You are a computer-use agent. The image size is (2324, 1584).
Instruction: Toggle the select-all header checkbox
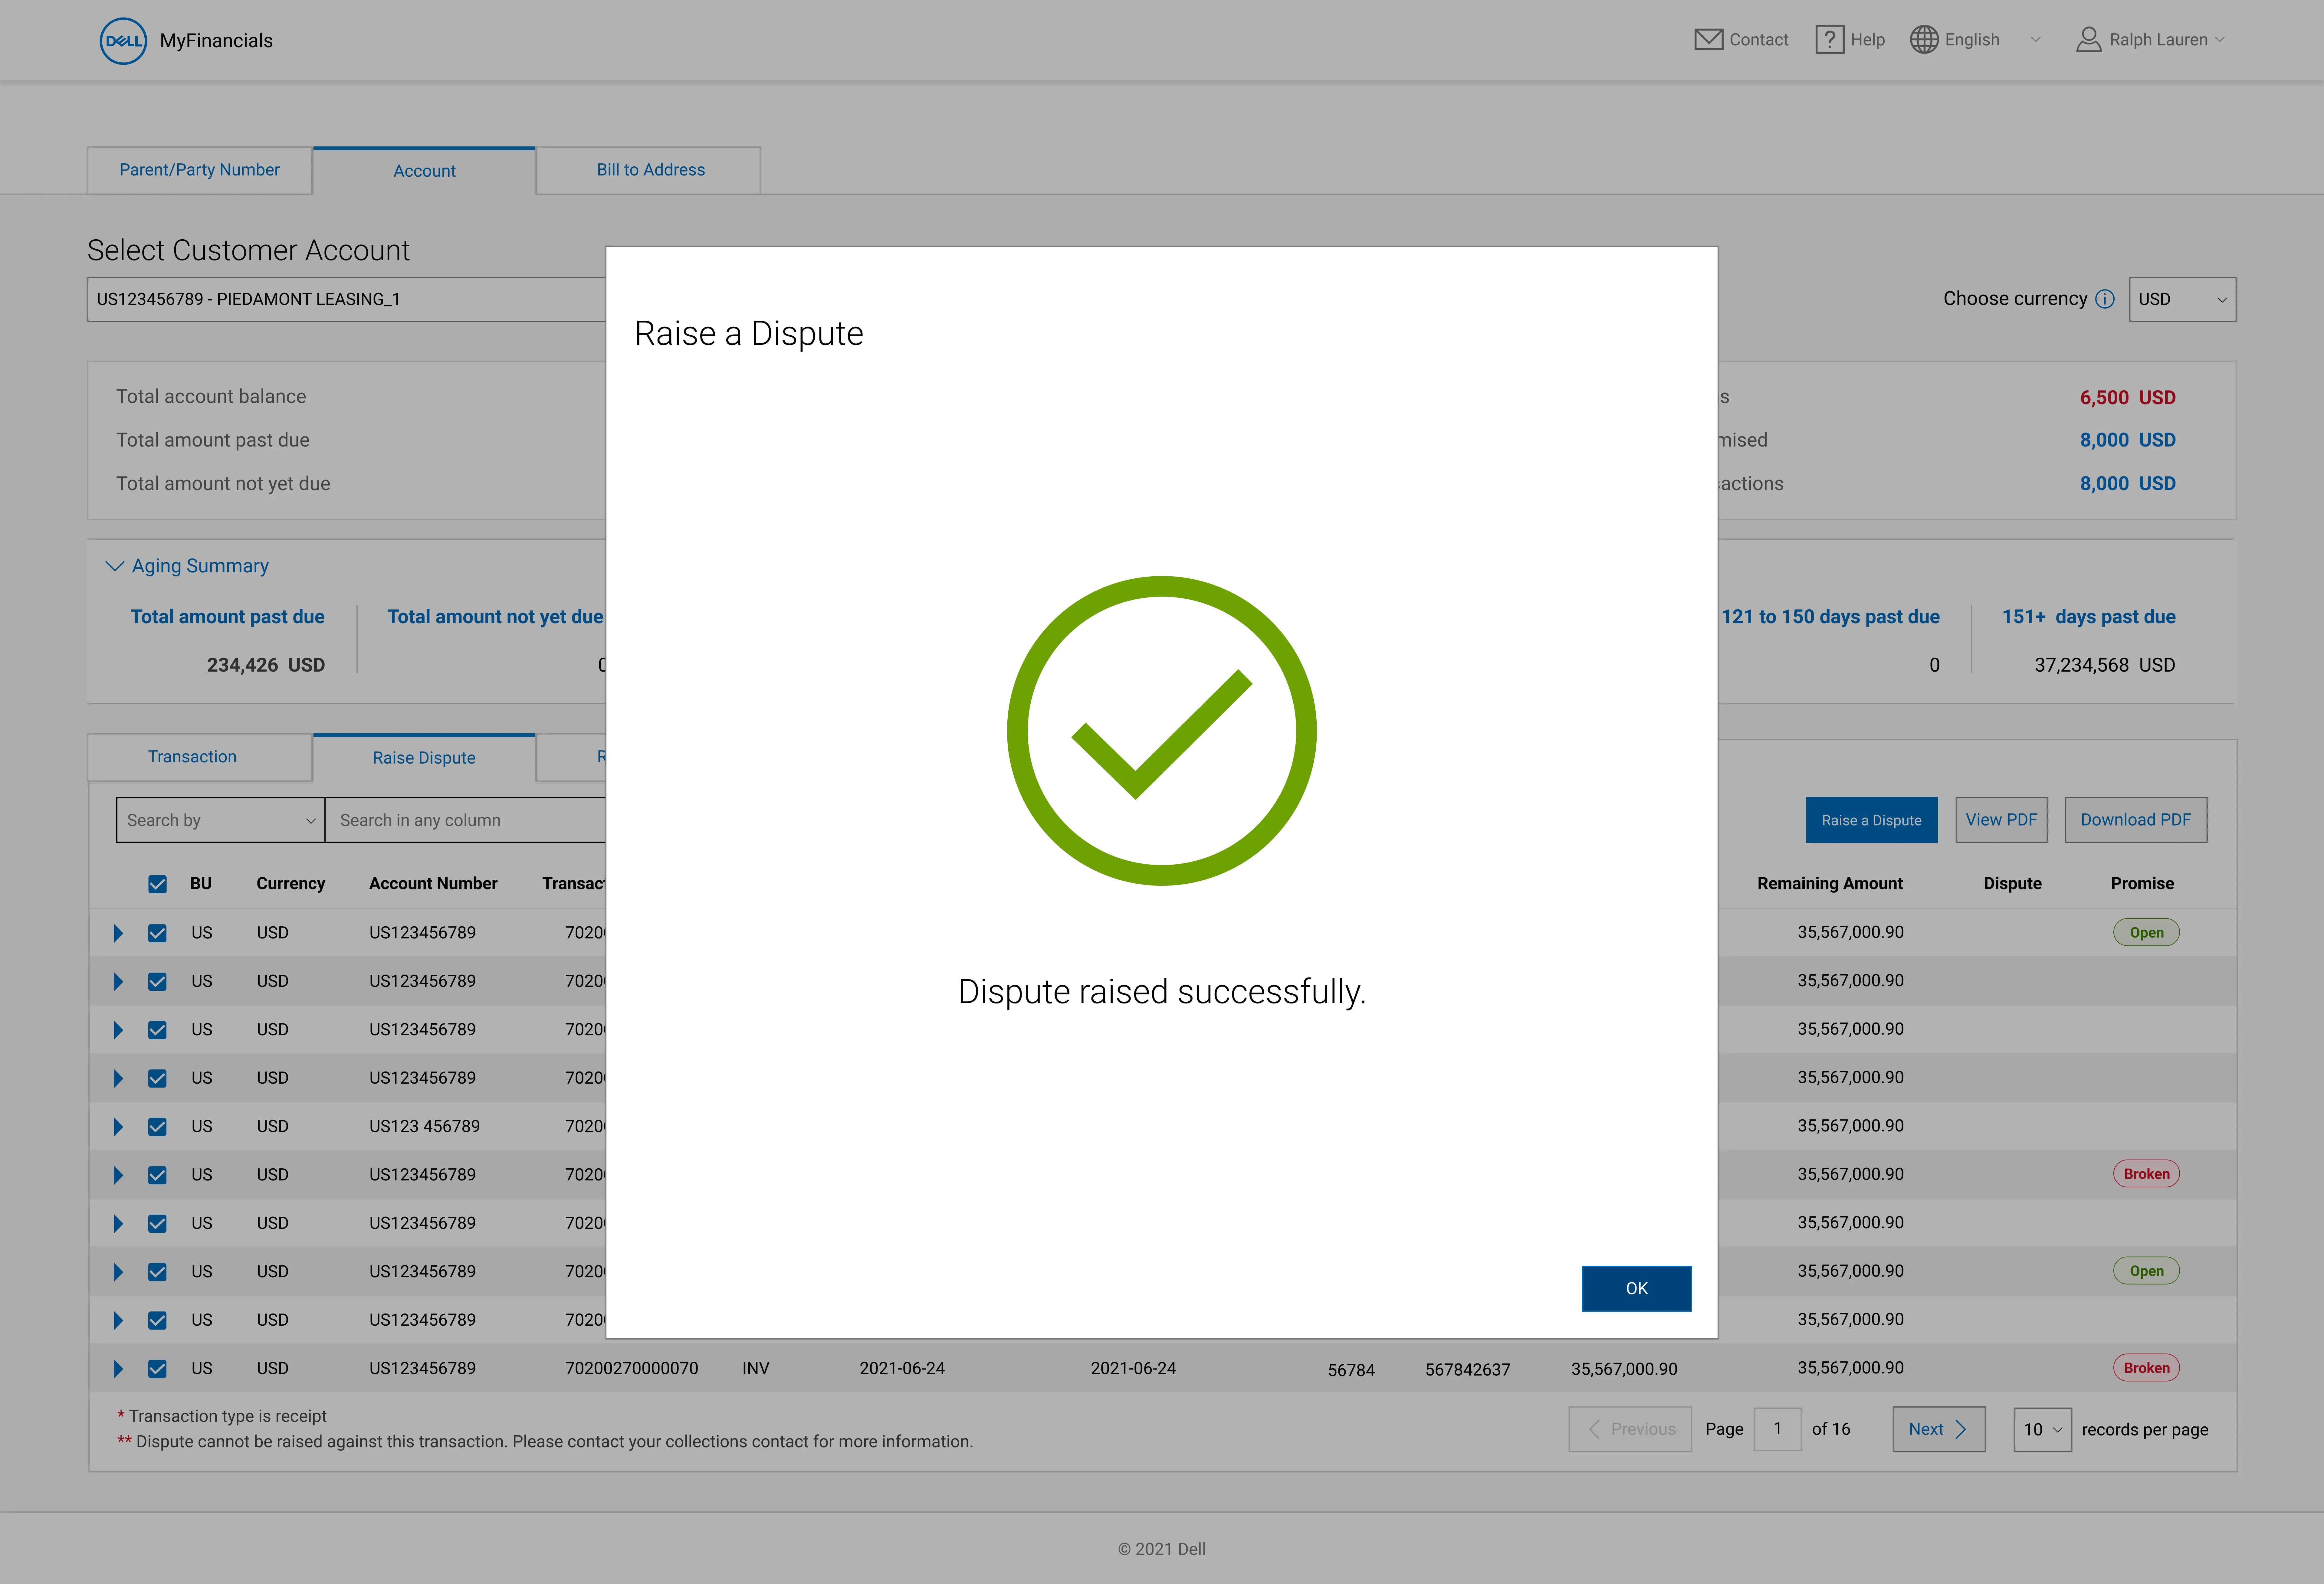coord(157,884)
